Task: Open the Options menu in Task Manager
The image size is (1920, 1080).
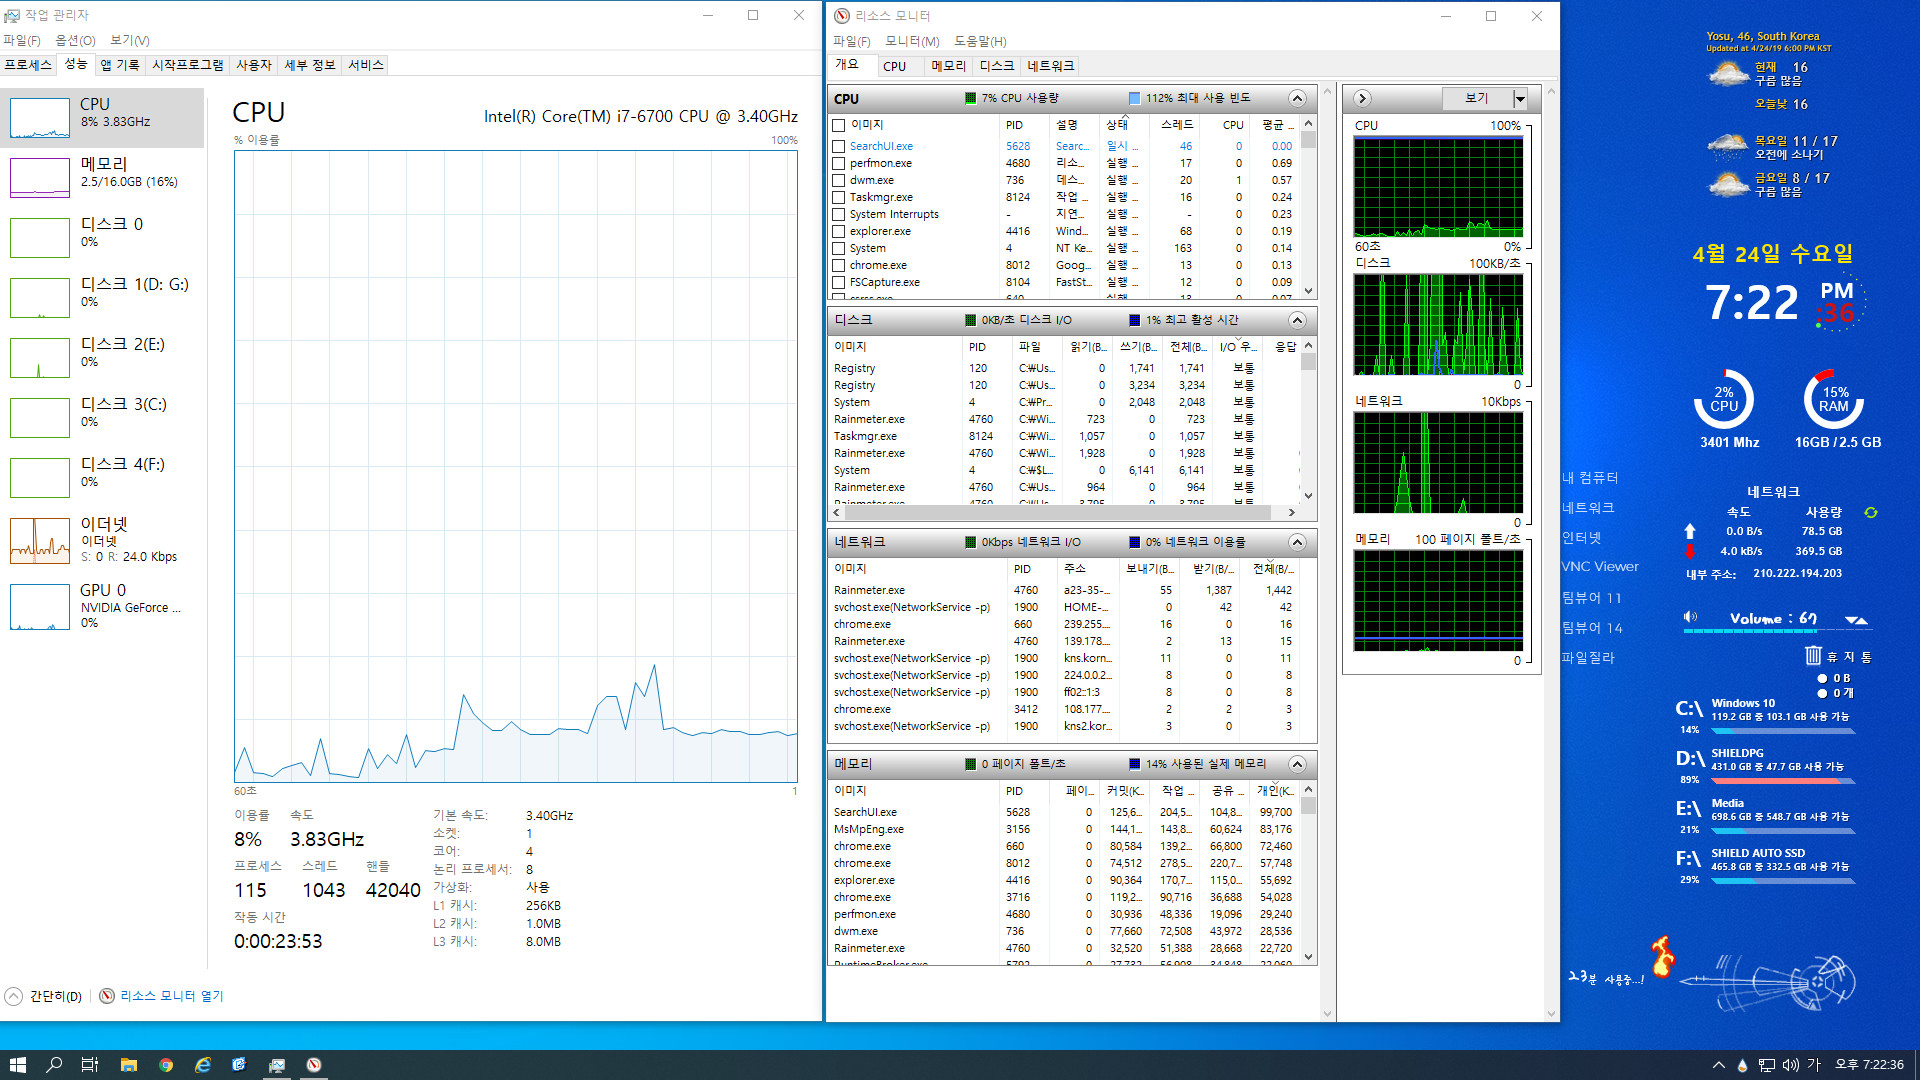Action: [x=75, y=40]
